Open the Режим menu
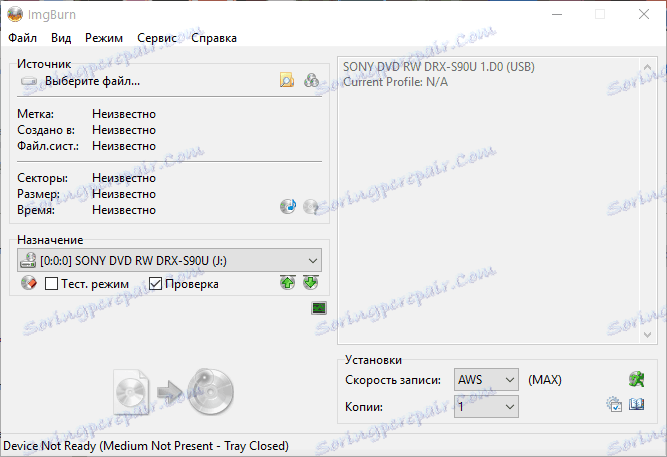 point(104,38)
